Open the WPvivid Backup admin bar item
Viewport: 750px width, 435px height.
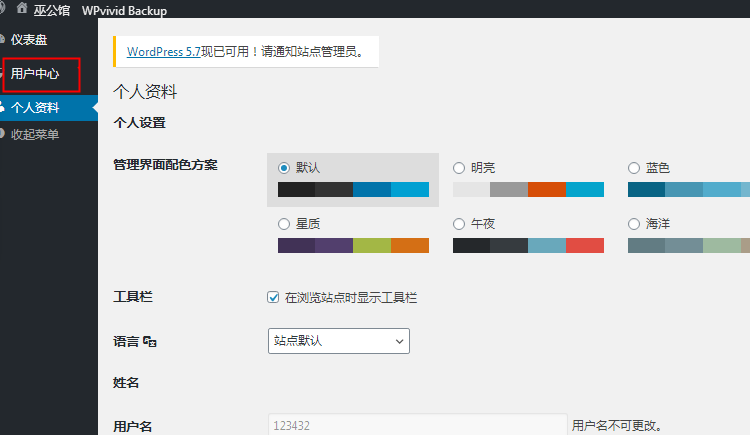pyautogui.click(x=124, y=11)
